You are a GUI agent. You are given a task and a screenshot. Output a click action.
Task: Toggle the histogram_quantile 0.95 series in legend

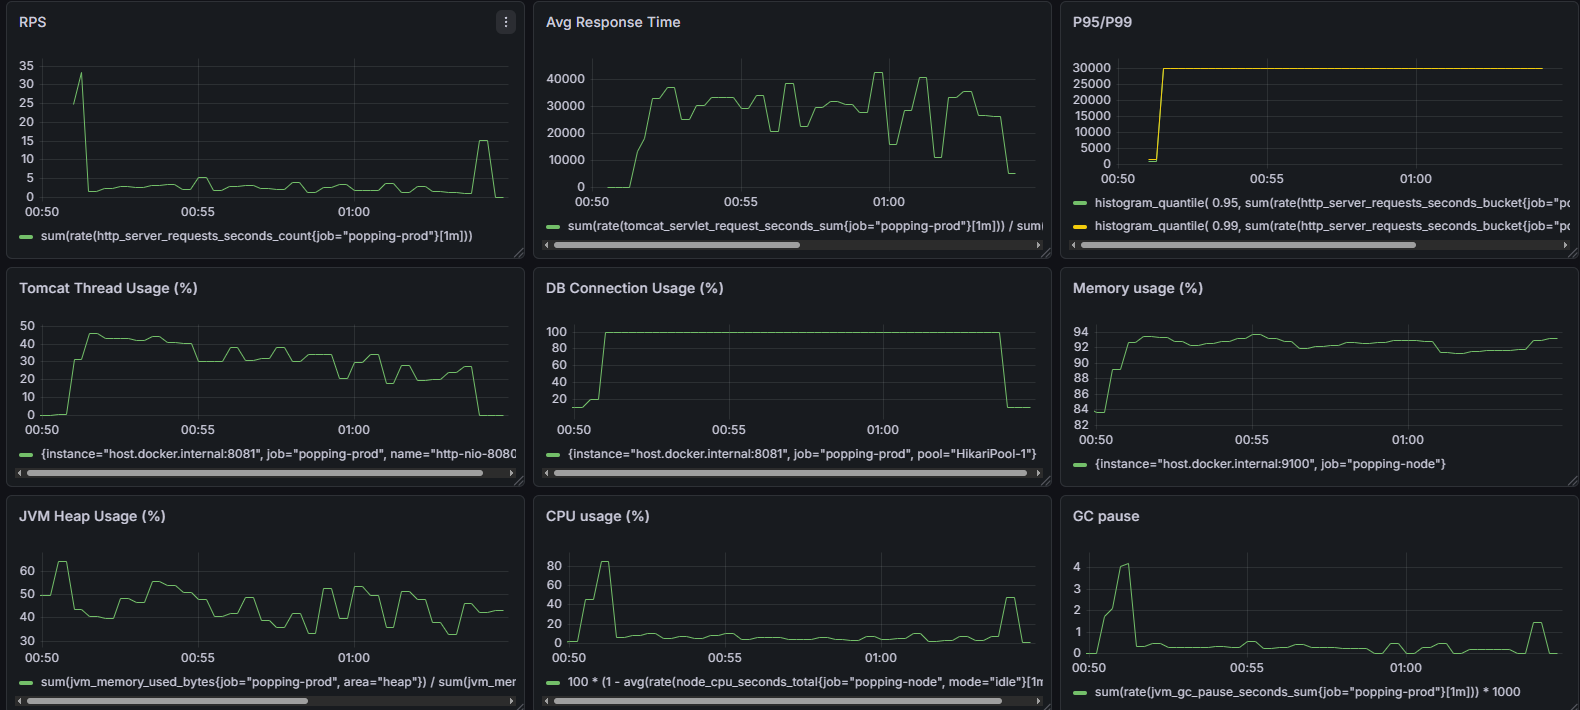tap(1331, 203)
